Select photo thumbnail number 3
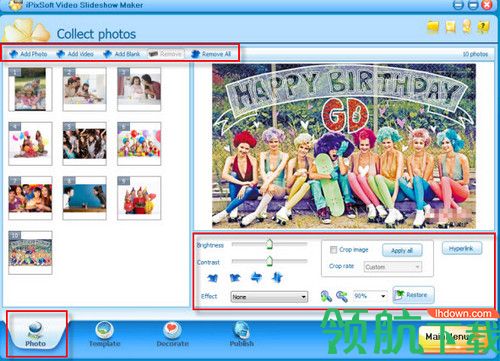Screen dimensions: 500x361 click(139, 89)
